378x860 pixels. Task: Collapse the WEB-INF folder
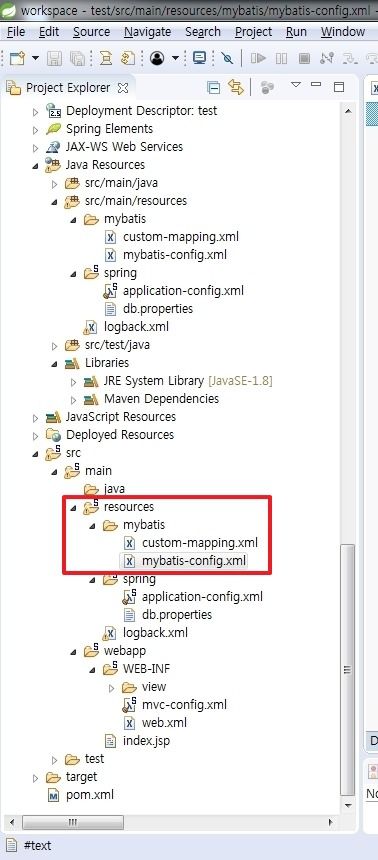click(92, 670)
